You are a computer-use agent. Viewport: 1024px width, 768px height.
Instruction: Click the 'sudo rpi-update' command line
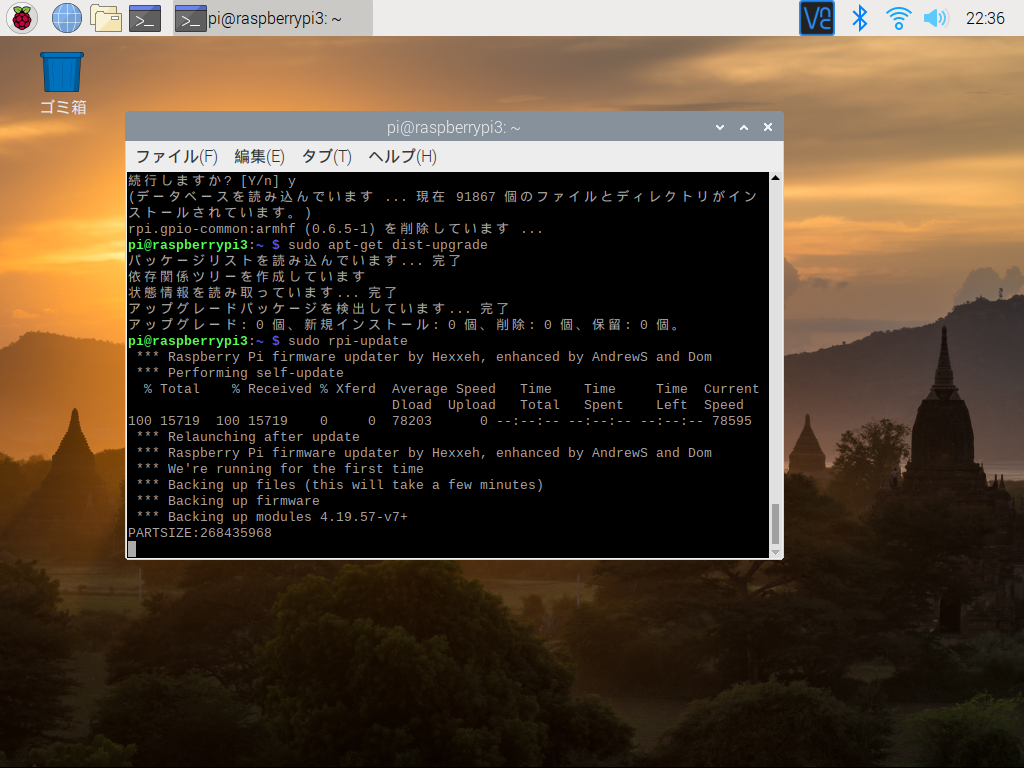pyautogui.click(x=268, y=341)
